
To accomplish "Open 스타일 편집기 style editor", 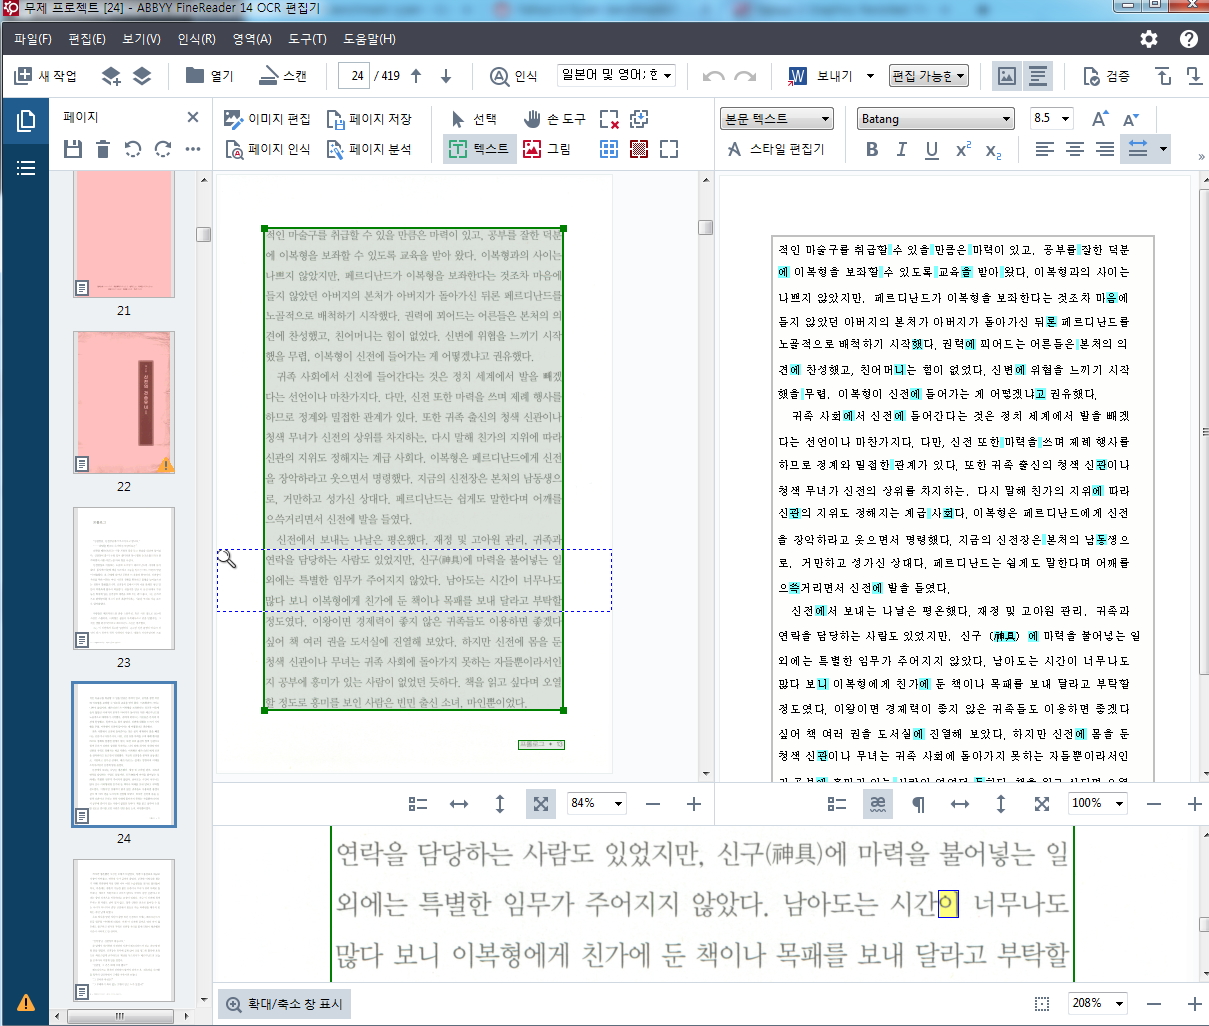I will [776, 149].
